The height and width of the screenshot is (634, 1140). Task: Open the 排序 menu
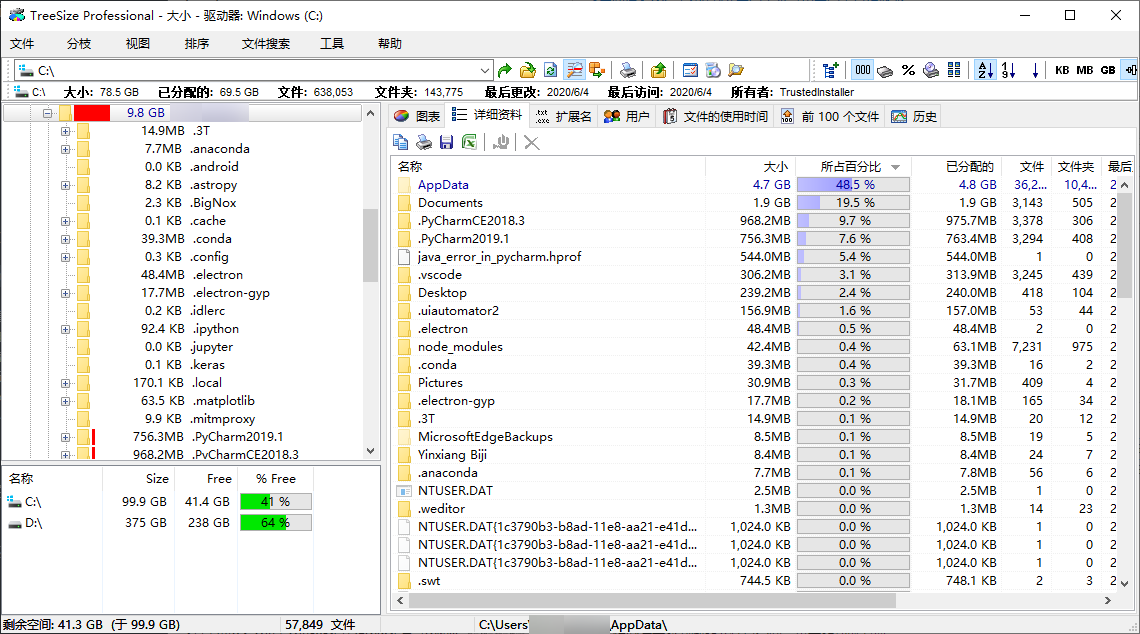click(x=196, y=44)
